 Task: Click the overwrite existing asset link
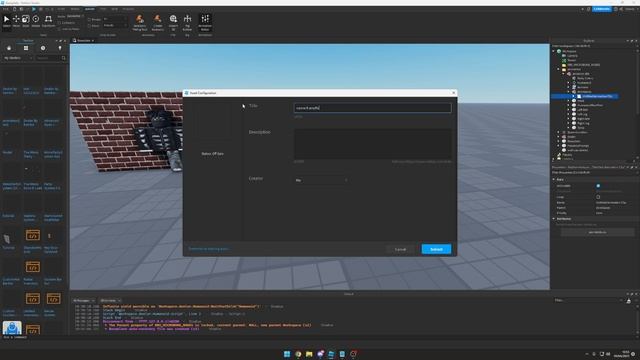pyautogui.click(x=209, y=249)
